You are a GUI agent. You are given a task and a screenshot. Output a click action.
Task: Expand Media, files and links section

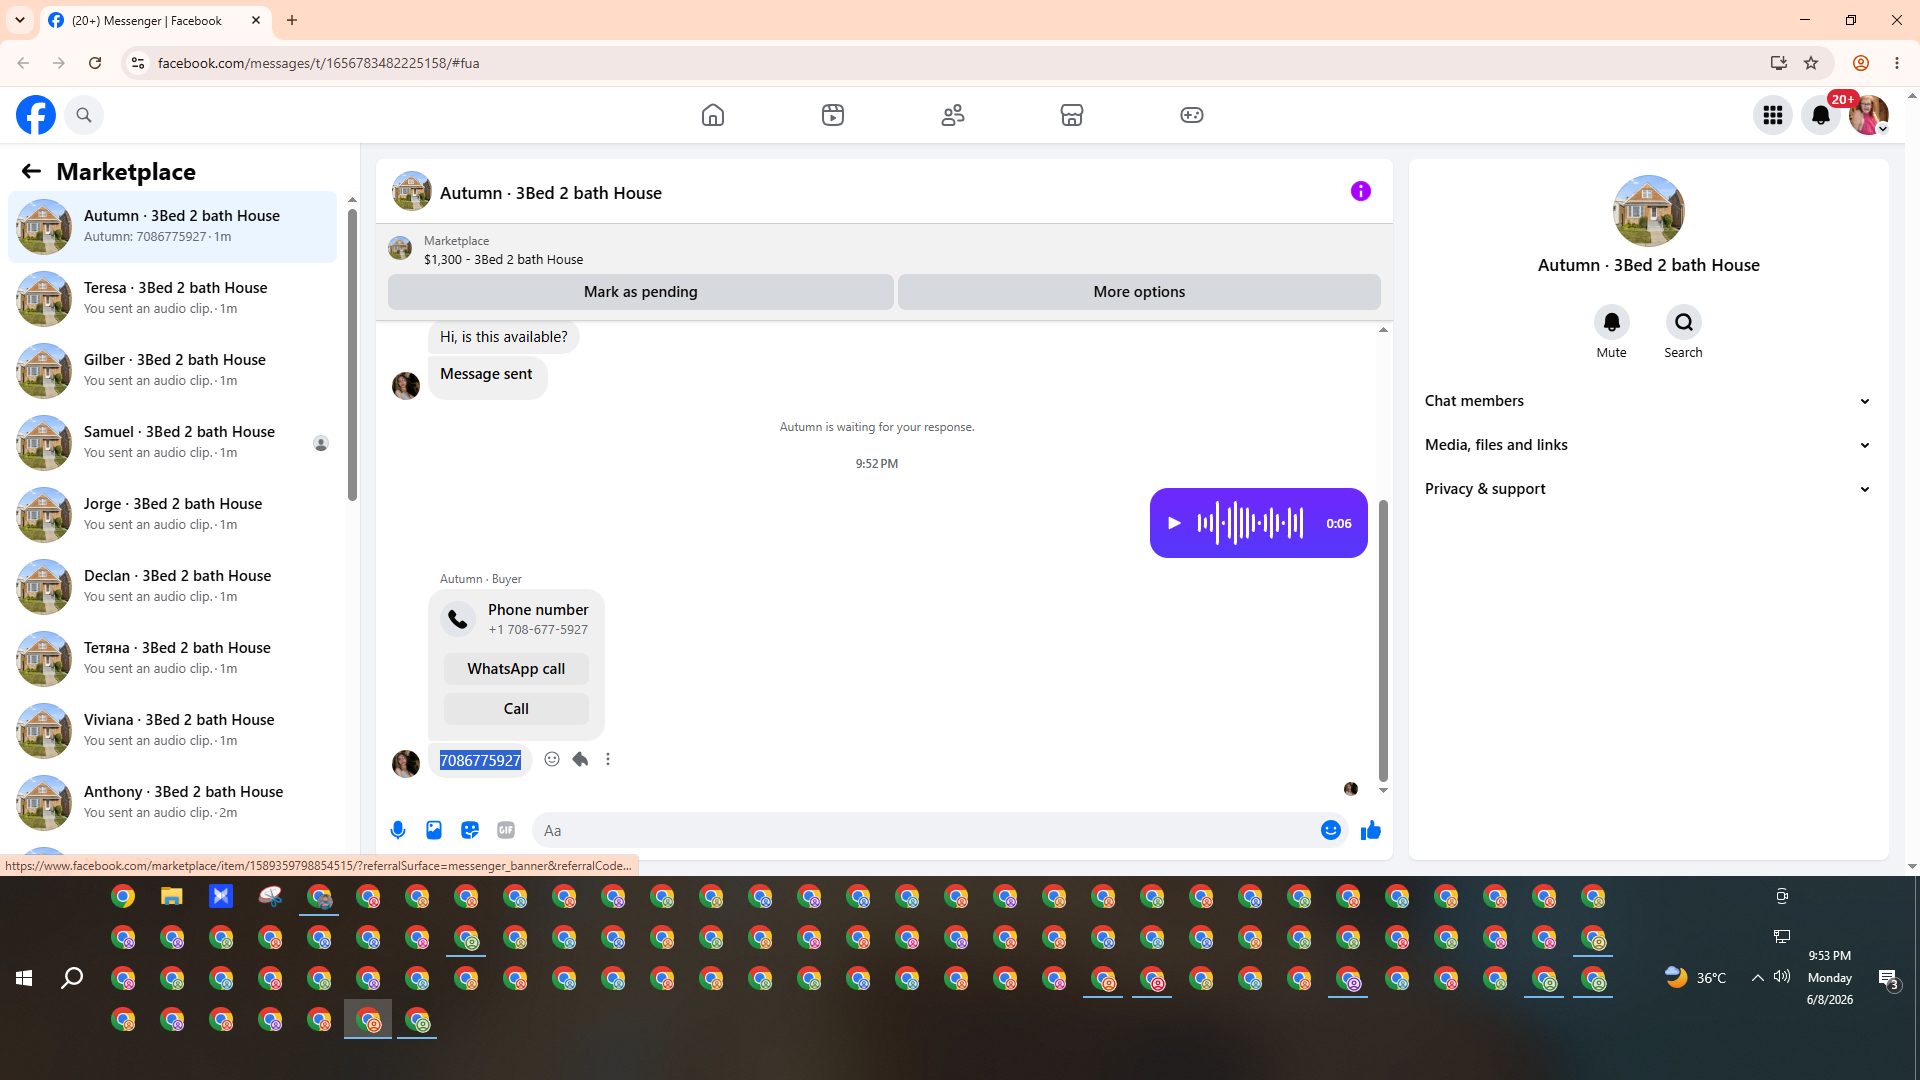[x=1649, y=445]
